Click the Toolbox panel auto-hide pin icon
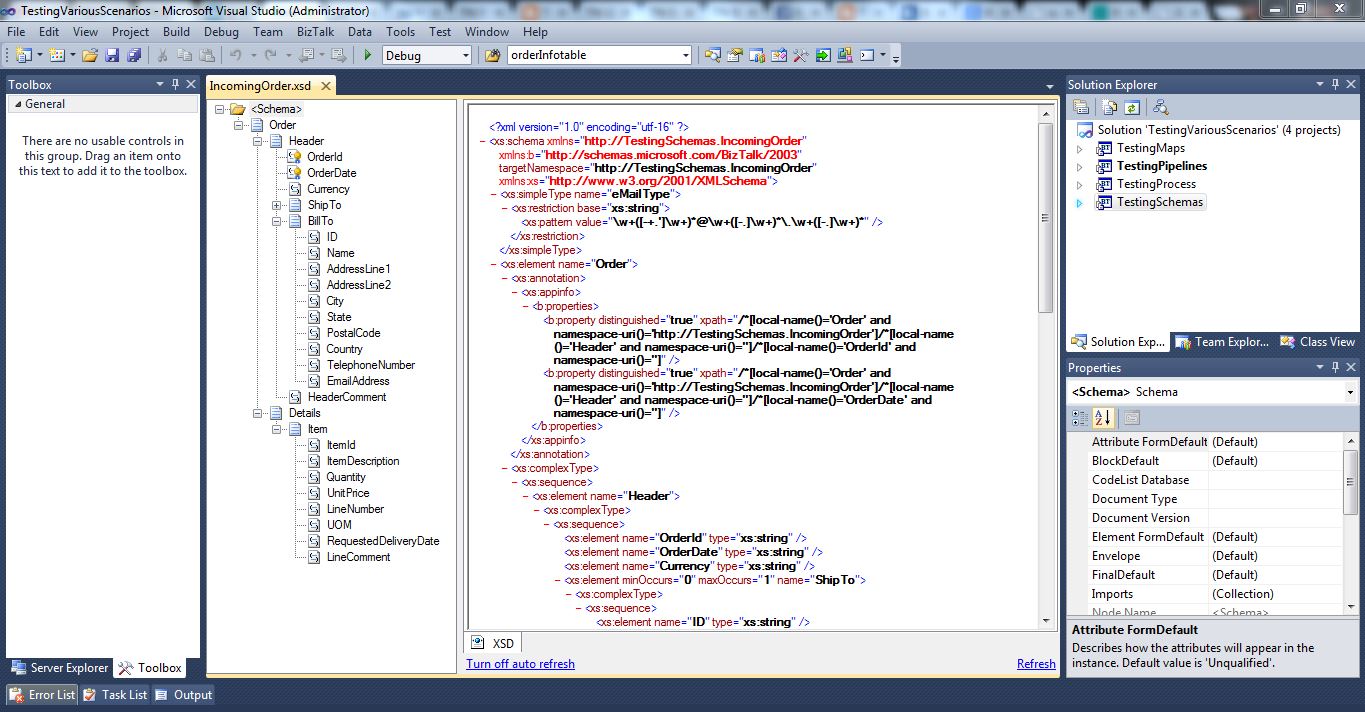Screen dimensions: 1365x712 tap(175, 85)
